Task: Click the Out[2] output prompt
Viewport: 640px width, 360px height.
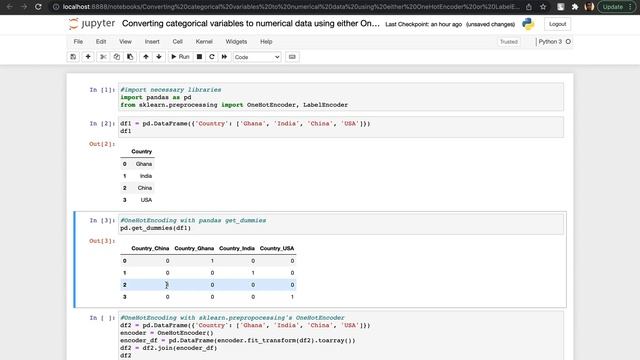Action: coord(102,144)
